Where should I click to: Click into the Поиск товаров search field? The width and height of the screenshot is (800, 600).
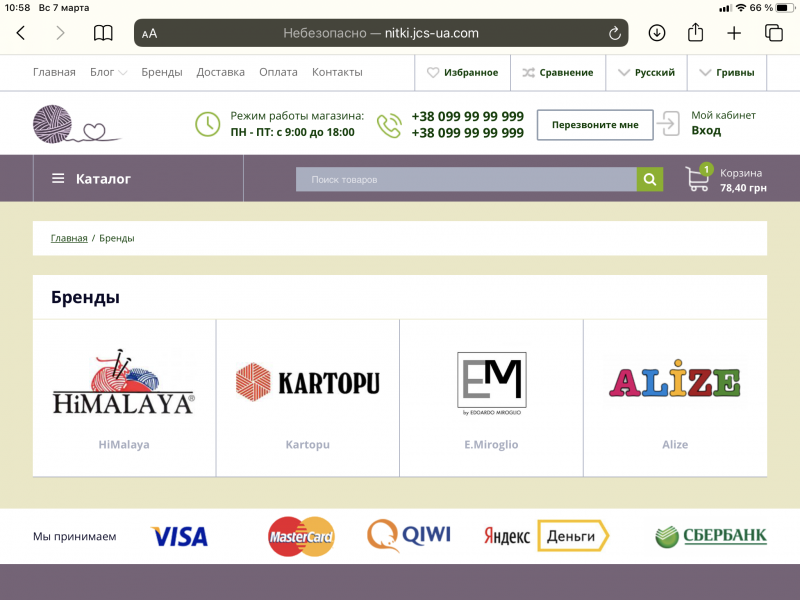click(x=466, y=179)
